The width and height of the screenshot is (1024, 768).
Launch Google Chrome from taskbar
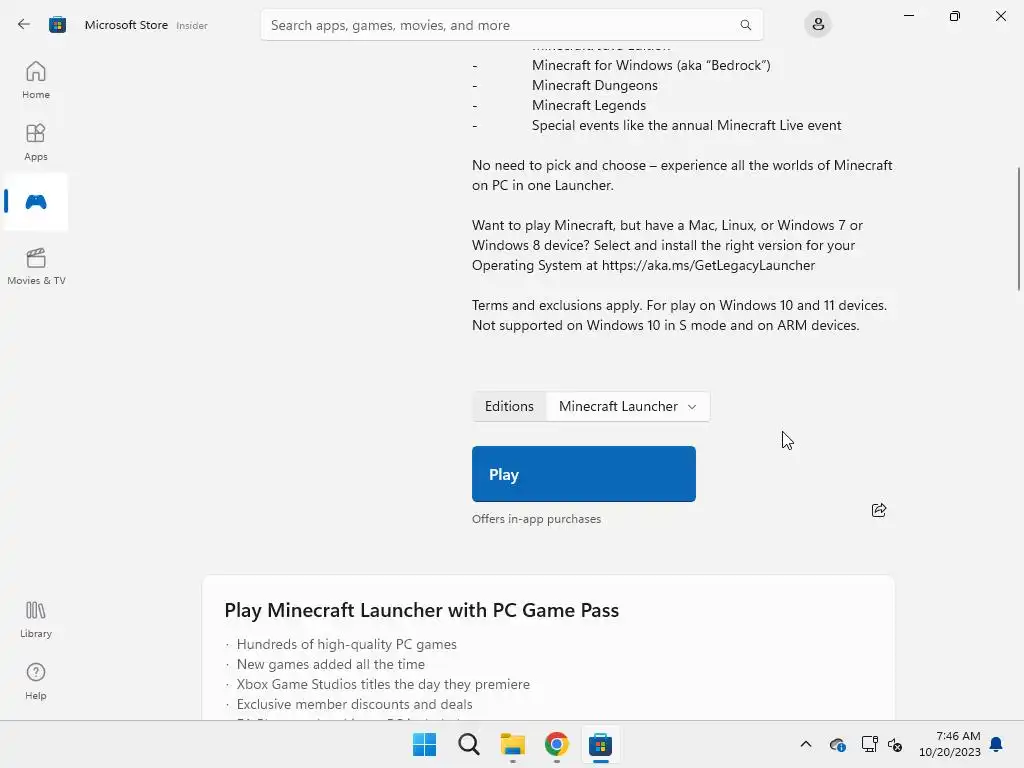[x=556, y=744]
